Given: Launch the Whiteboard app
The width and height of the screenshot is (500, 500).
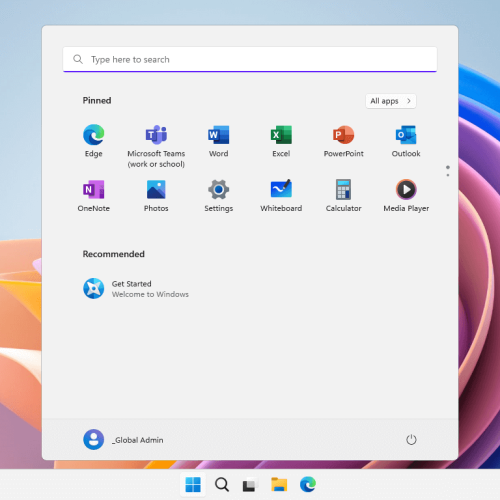Looking at the screenshot, I should click(x=281, y=196).
